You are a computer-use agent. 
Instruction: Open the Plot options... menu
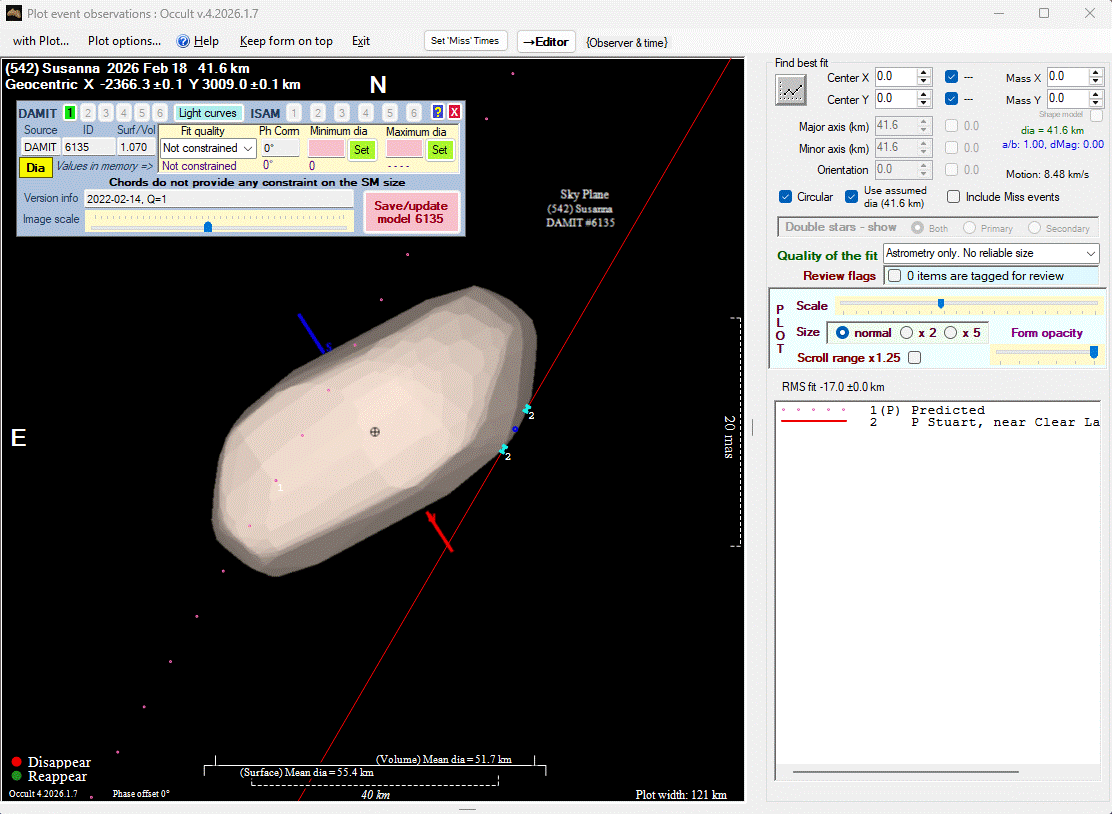[x=124, y=41]
